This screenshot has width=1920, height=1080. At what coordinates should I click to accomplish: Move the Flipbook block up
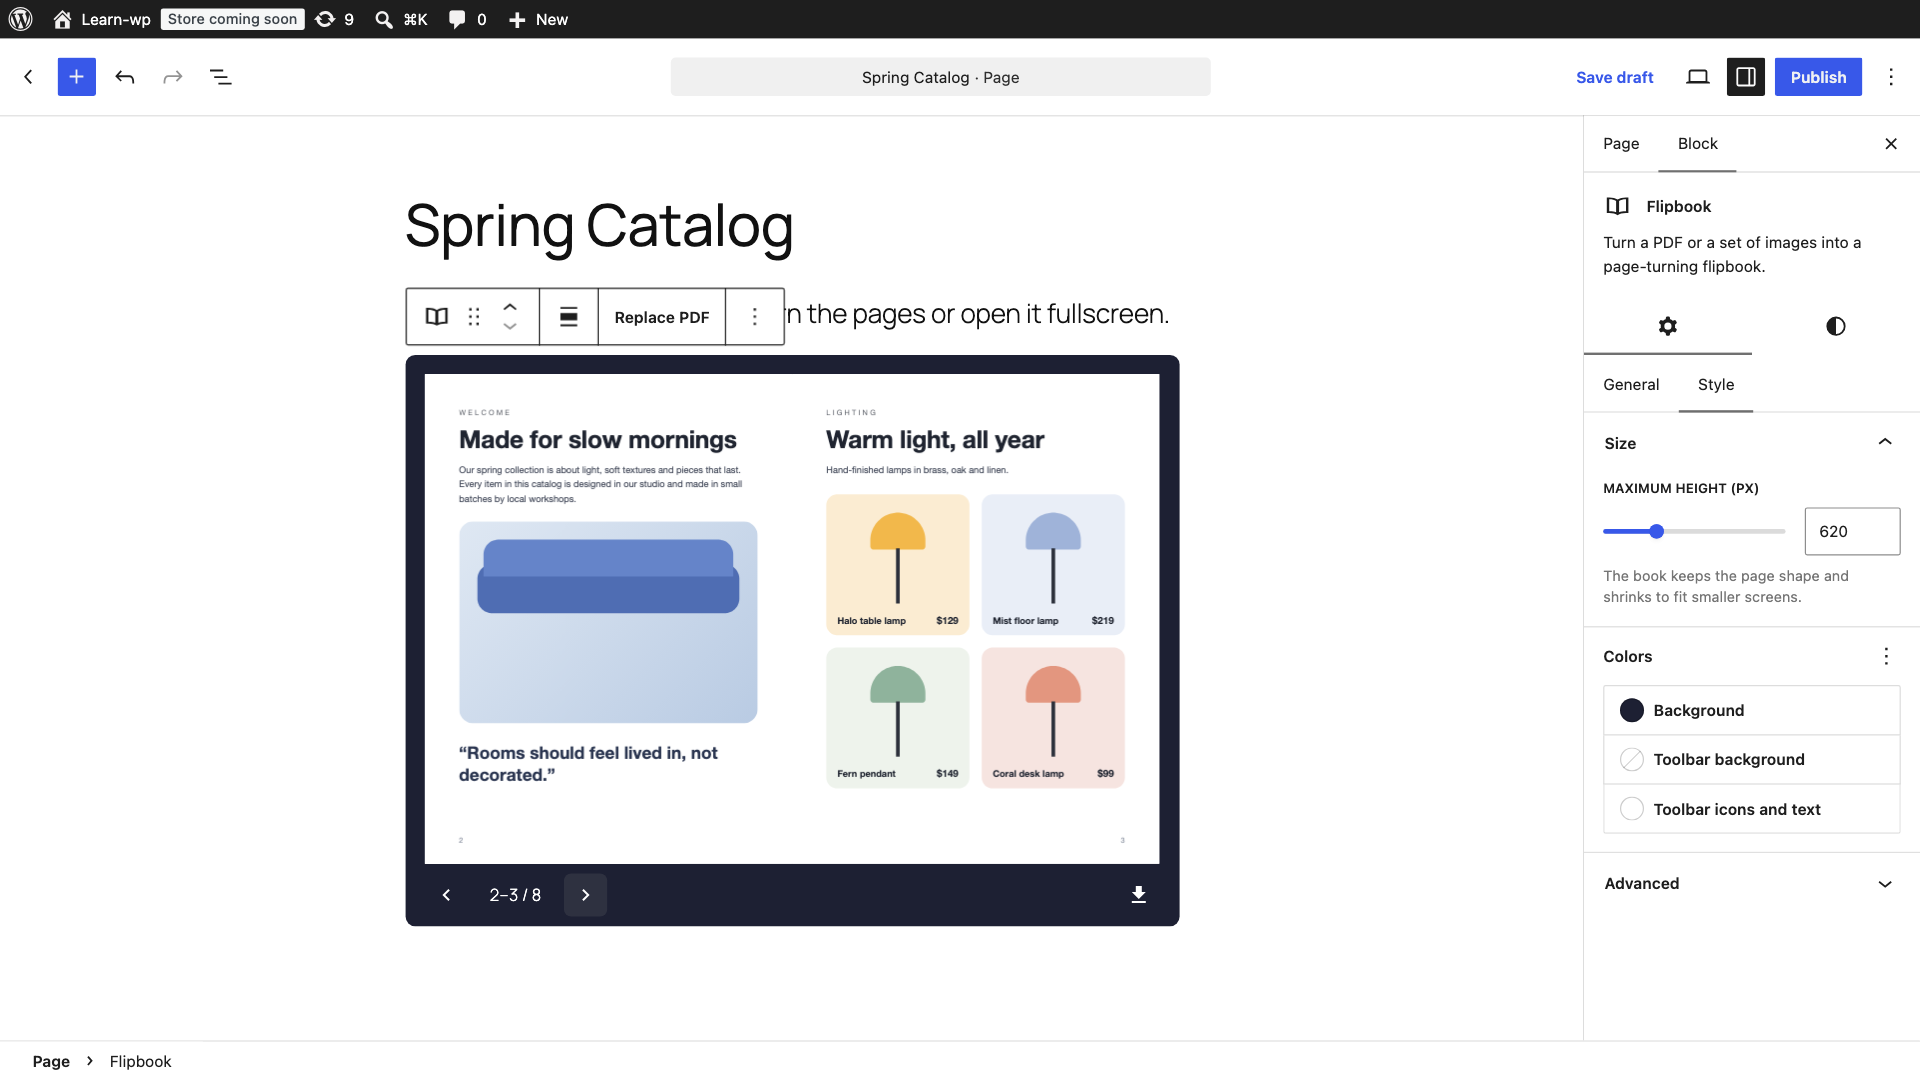tap(510, 307)
